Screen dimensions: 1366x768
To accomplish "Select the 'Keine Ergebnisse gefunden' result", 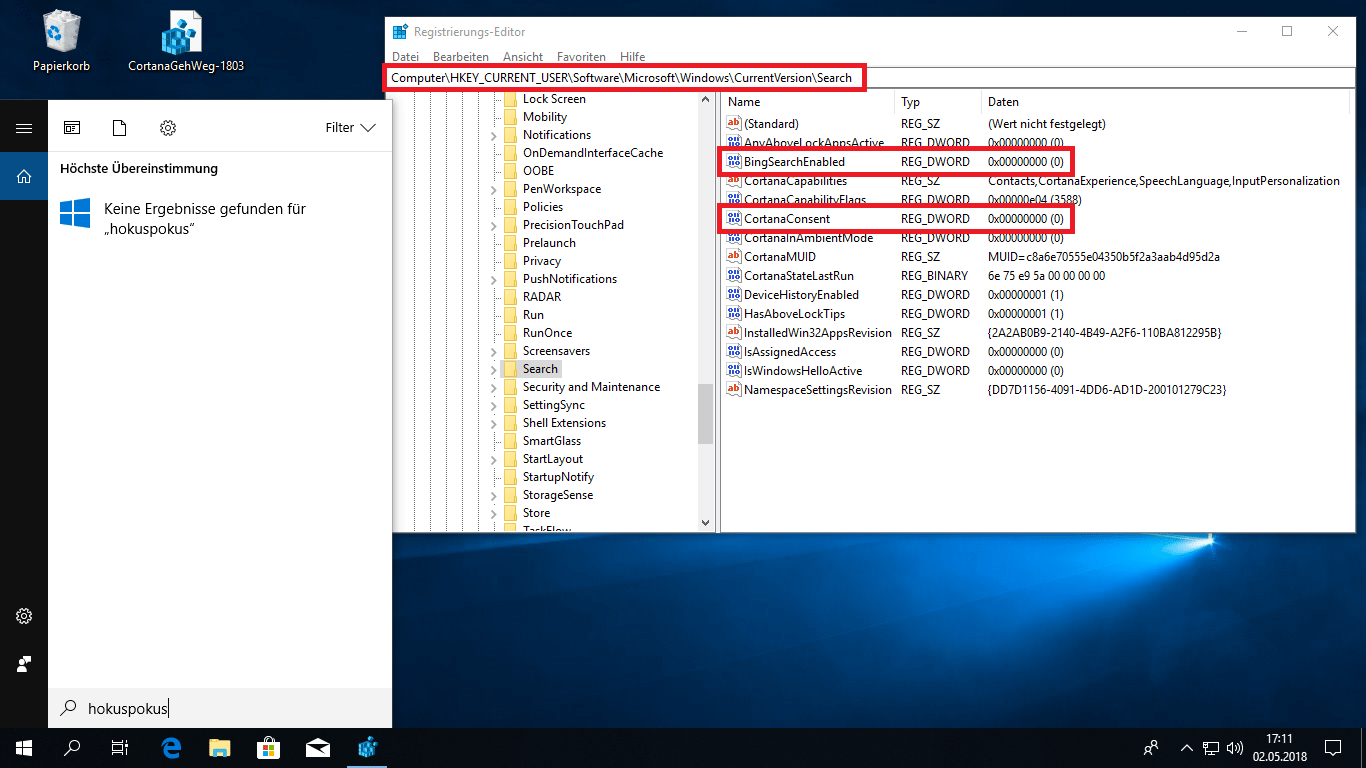I will click(x=220, y=219).
